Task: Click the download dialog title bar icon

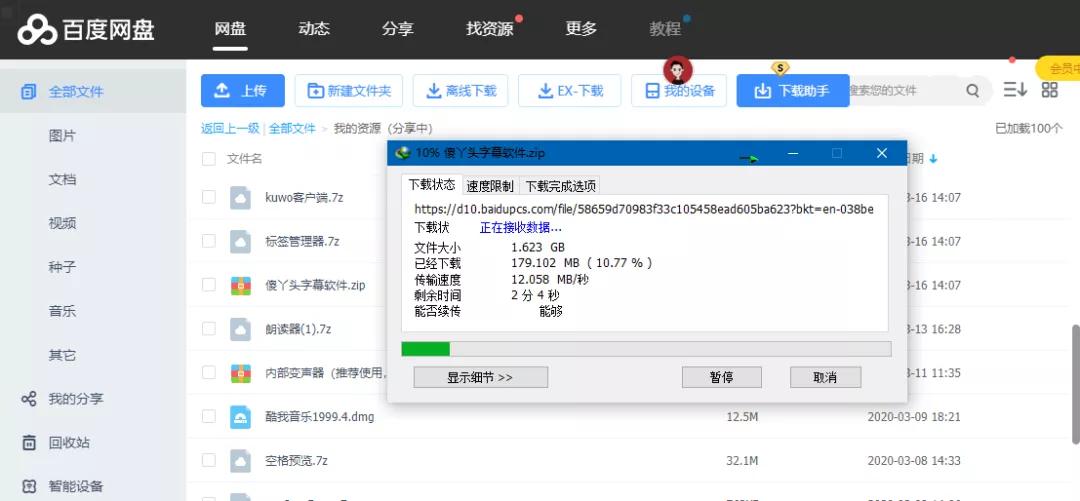Action: (x=403, y=153)
